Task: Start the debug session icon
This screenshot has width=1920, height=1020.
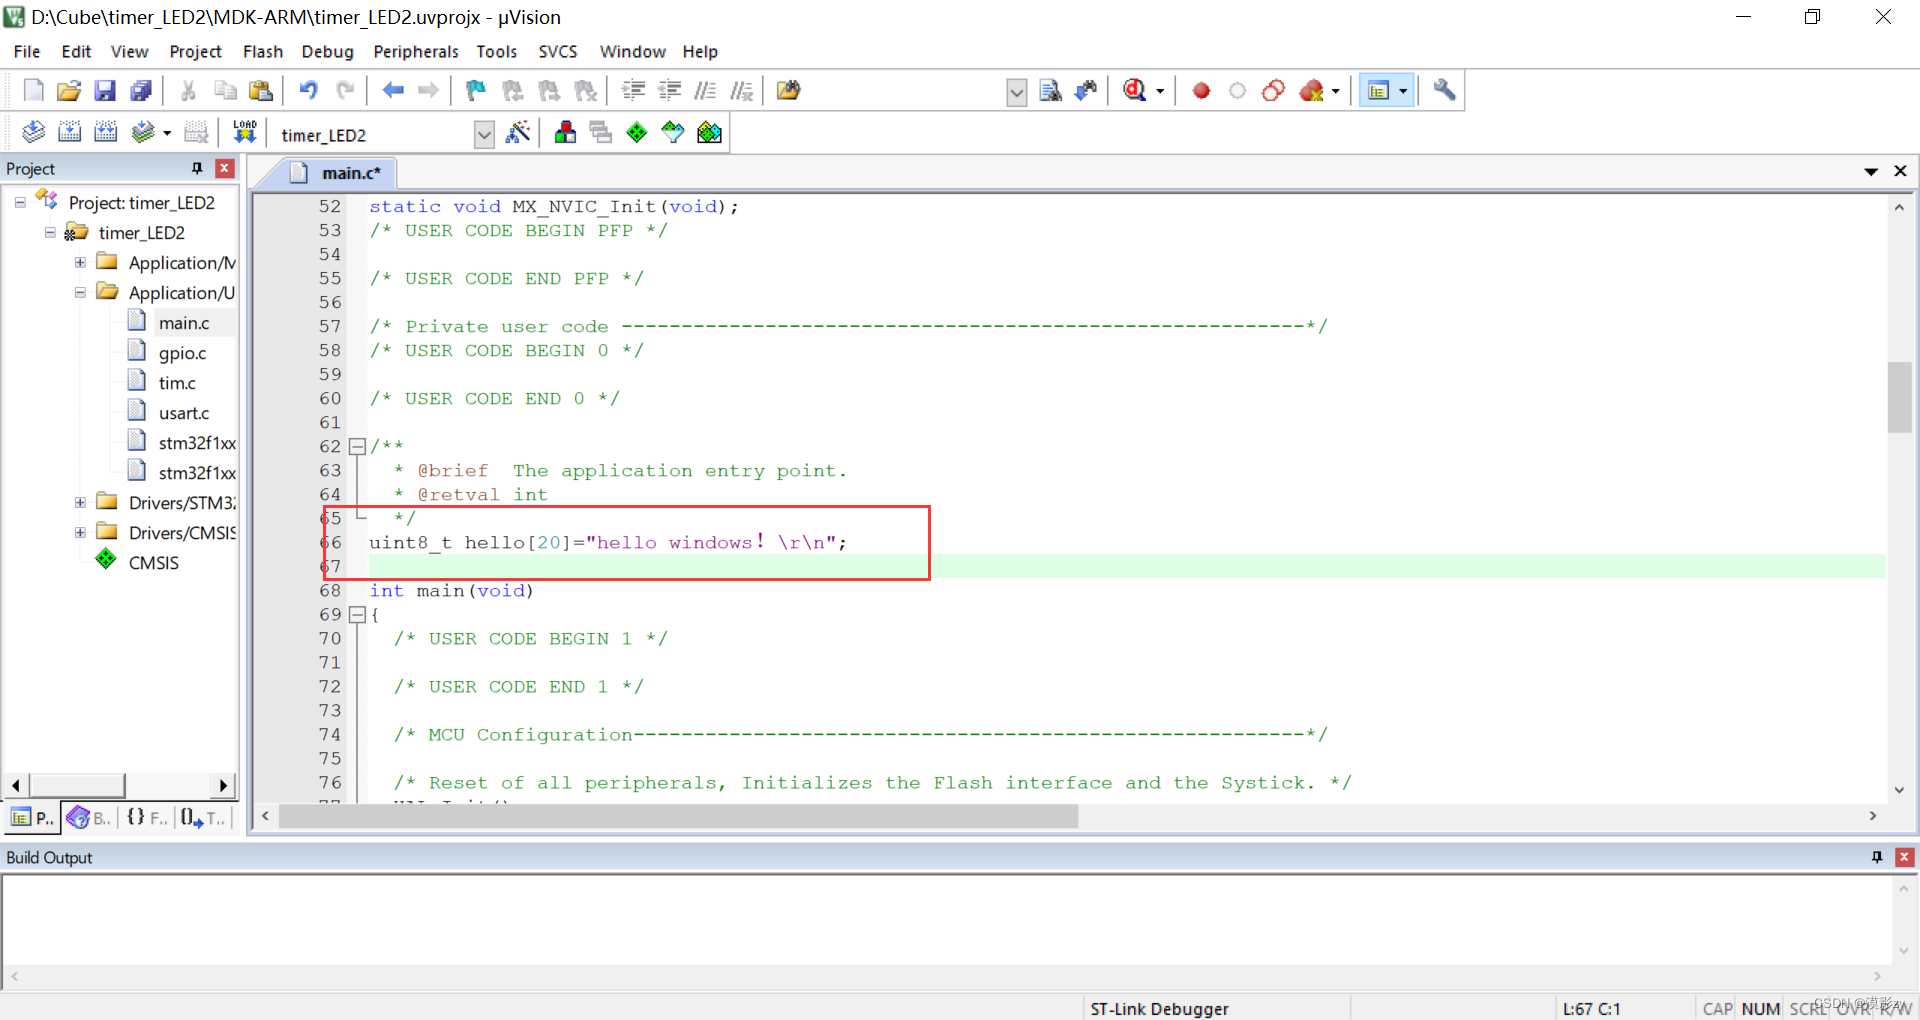Action: click(x=1134, y=91)
